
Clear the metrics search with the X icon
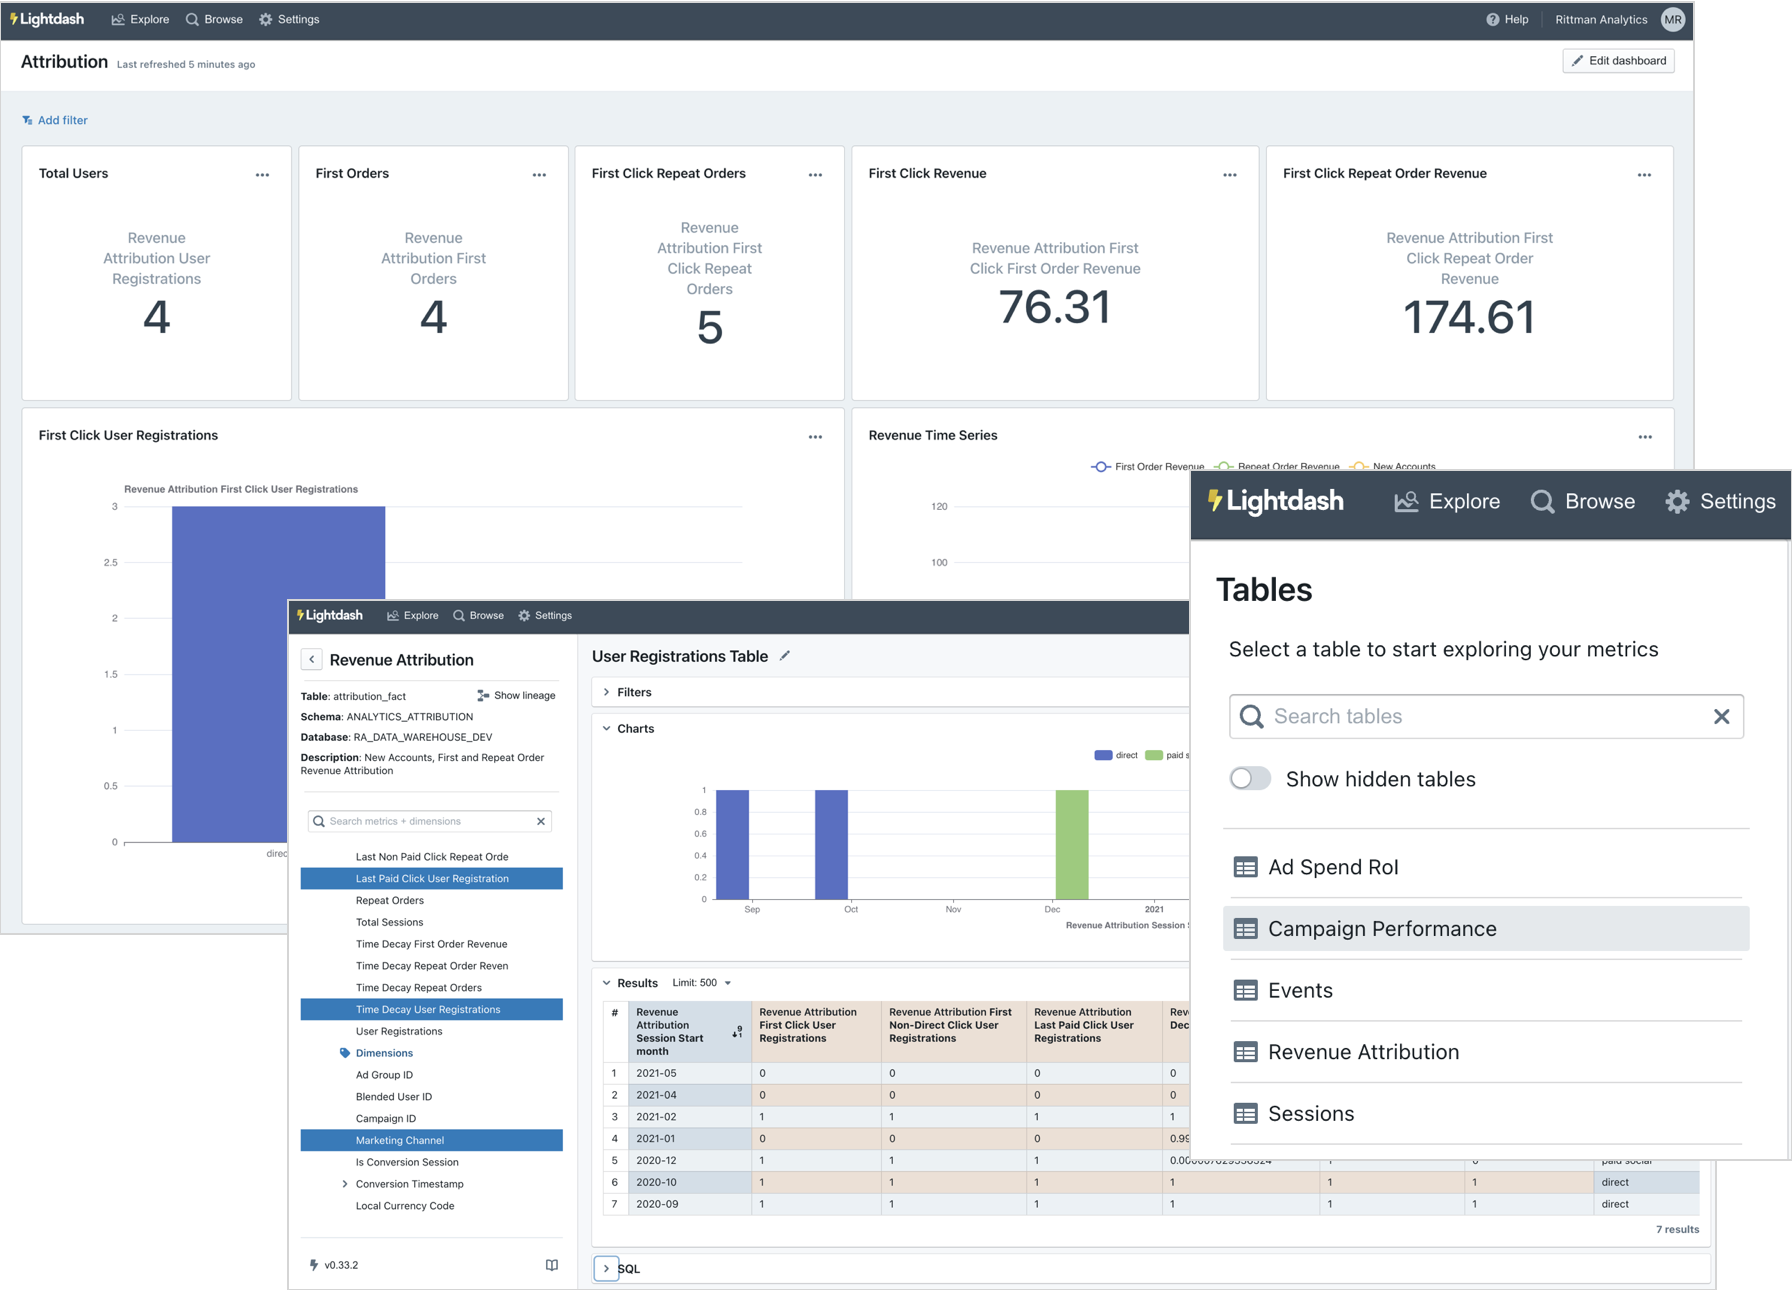[541, 820]
